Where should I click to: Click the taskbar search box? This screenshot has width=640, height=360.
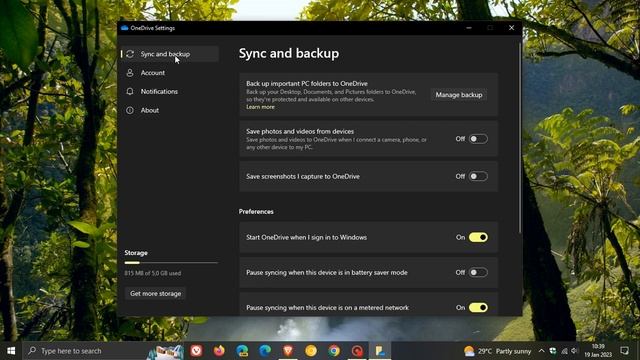pos(104,351)
